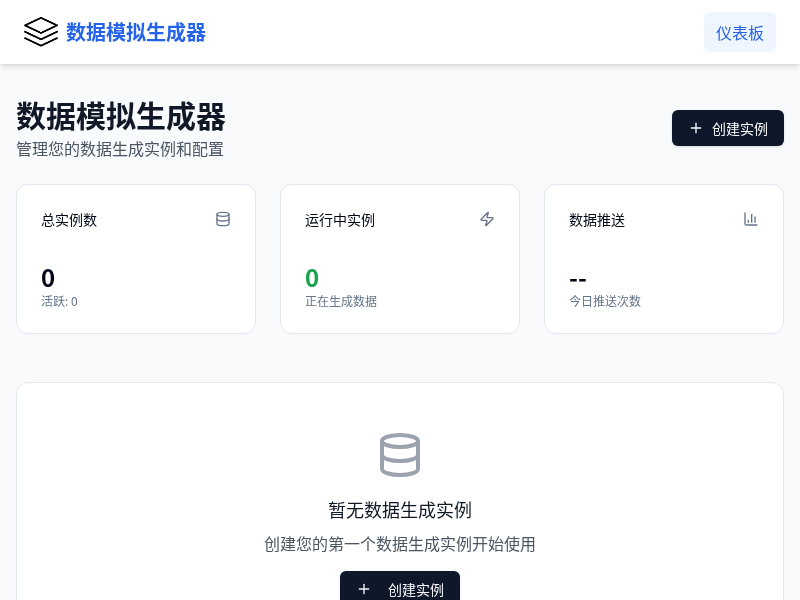Click the stacked layers logo icon
800x600 pixels.
(41, 32)
